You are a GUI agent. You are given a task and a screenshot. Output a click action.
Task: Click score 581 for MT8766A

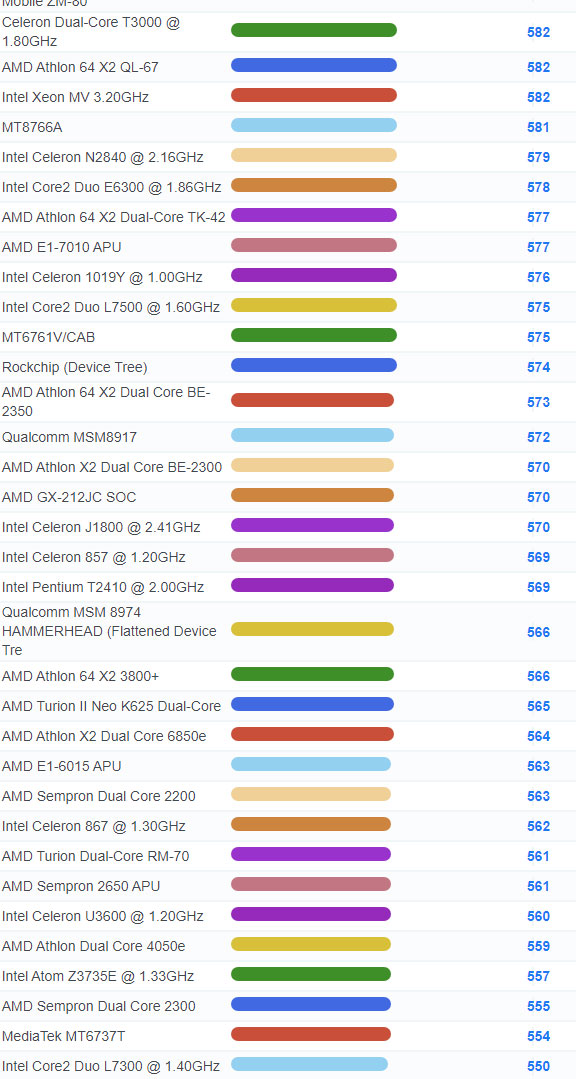pyautogui.click(x=538, y=127)
